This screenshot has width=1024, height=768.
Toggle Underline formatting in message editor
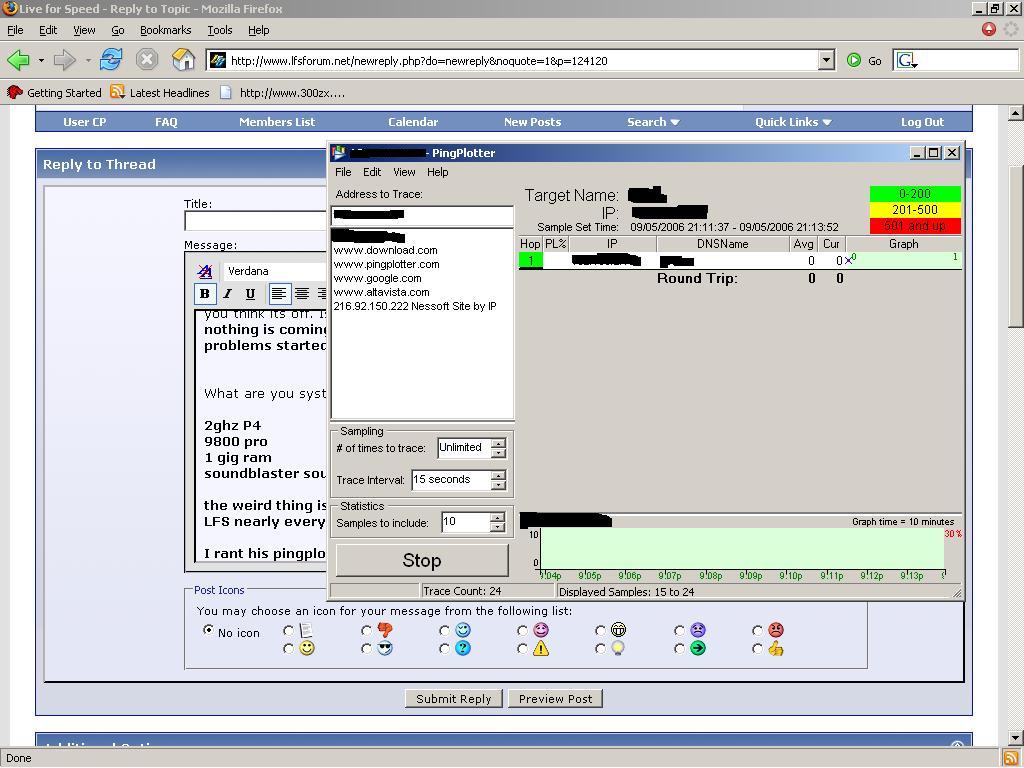tap(249, 294)
